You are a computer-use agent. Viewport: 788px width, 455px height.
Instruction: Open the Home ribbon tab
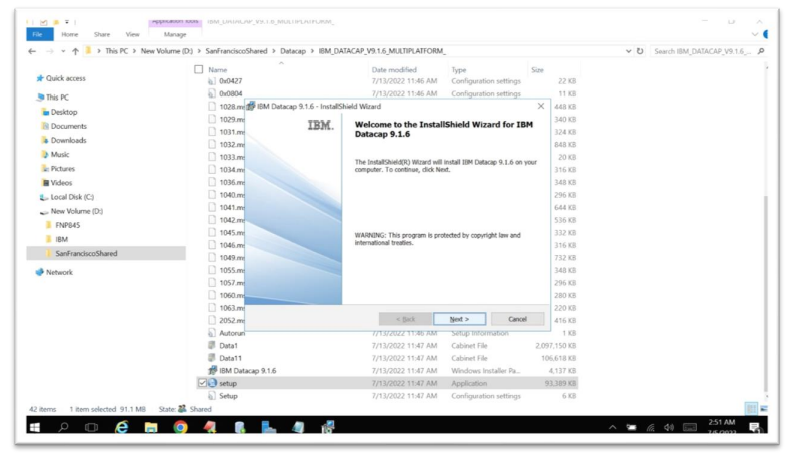click(69, 34)
